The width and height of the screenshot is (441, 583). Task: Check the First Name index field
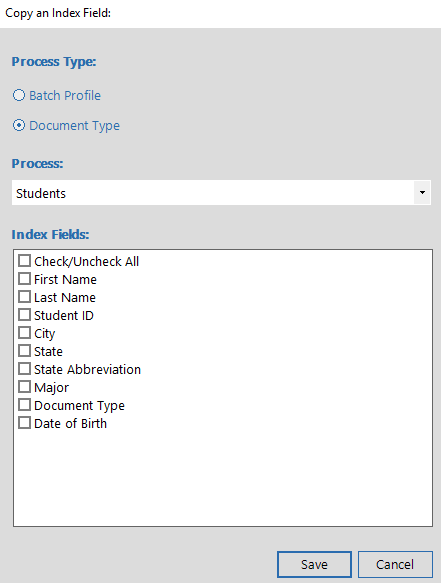[x=25, y=278]
